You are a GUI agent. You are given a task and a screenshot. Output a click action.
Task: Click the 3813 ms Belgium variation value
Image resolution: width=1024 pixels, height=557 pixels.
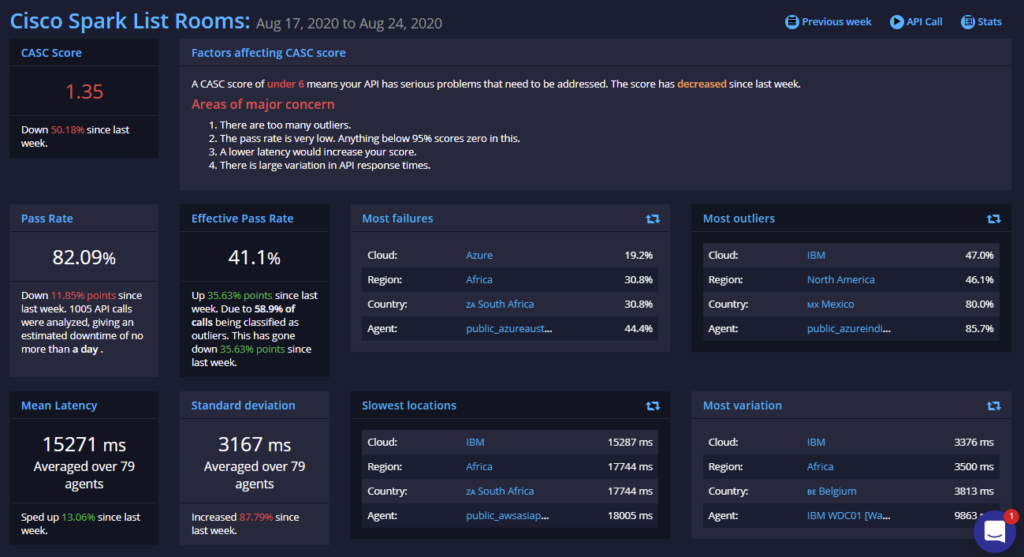click(974, 491)
